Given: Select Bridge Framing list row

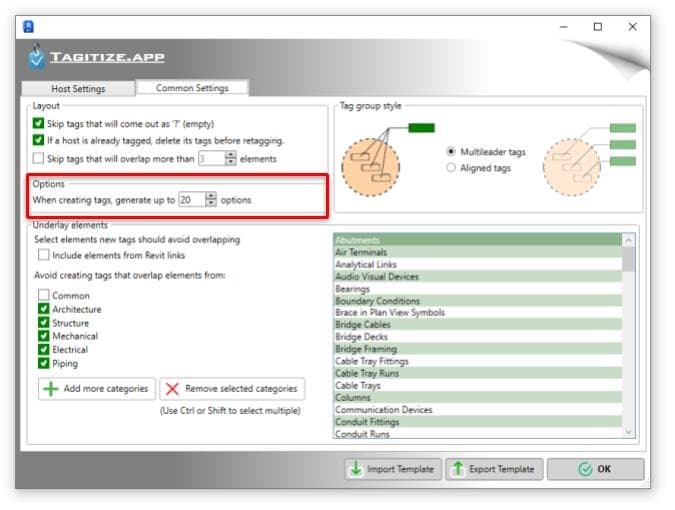Looking at the screenshot, I should tap(478, 349).
